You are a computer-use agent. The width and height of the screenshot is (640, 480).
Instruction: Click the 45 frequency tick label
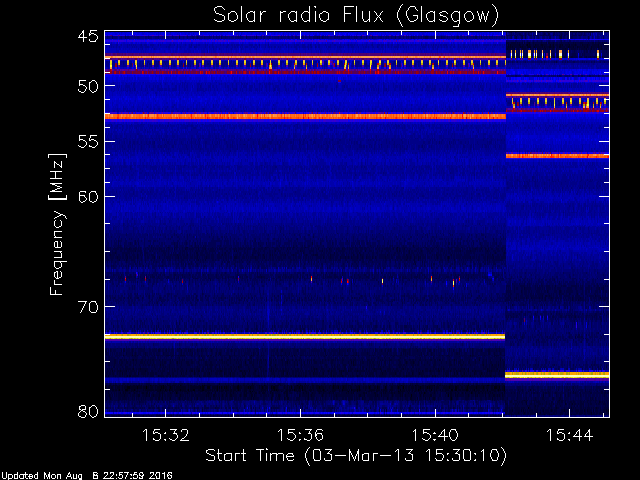point(88,37)
